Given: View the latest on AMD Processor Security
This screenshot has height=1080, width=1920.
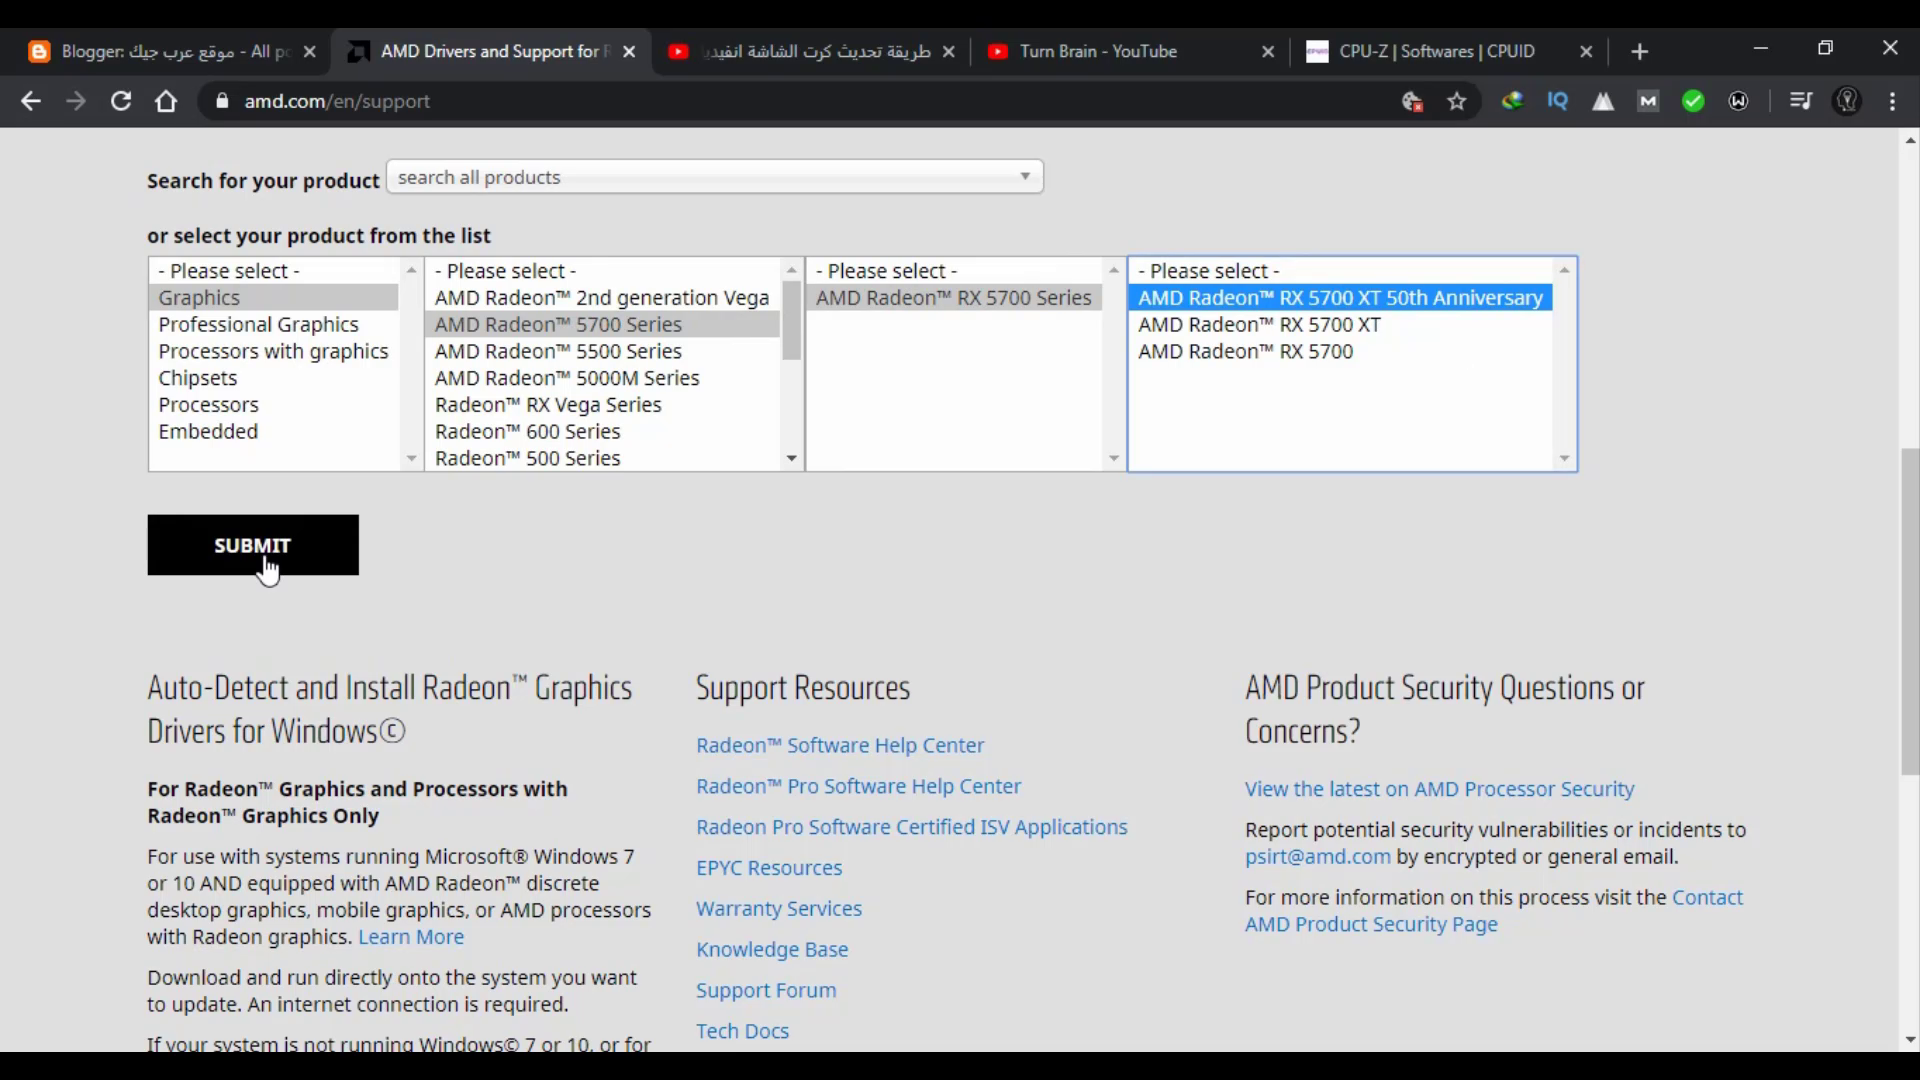Looking at the screenshot, I should pyautogui.click(x=1439, y=789).
